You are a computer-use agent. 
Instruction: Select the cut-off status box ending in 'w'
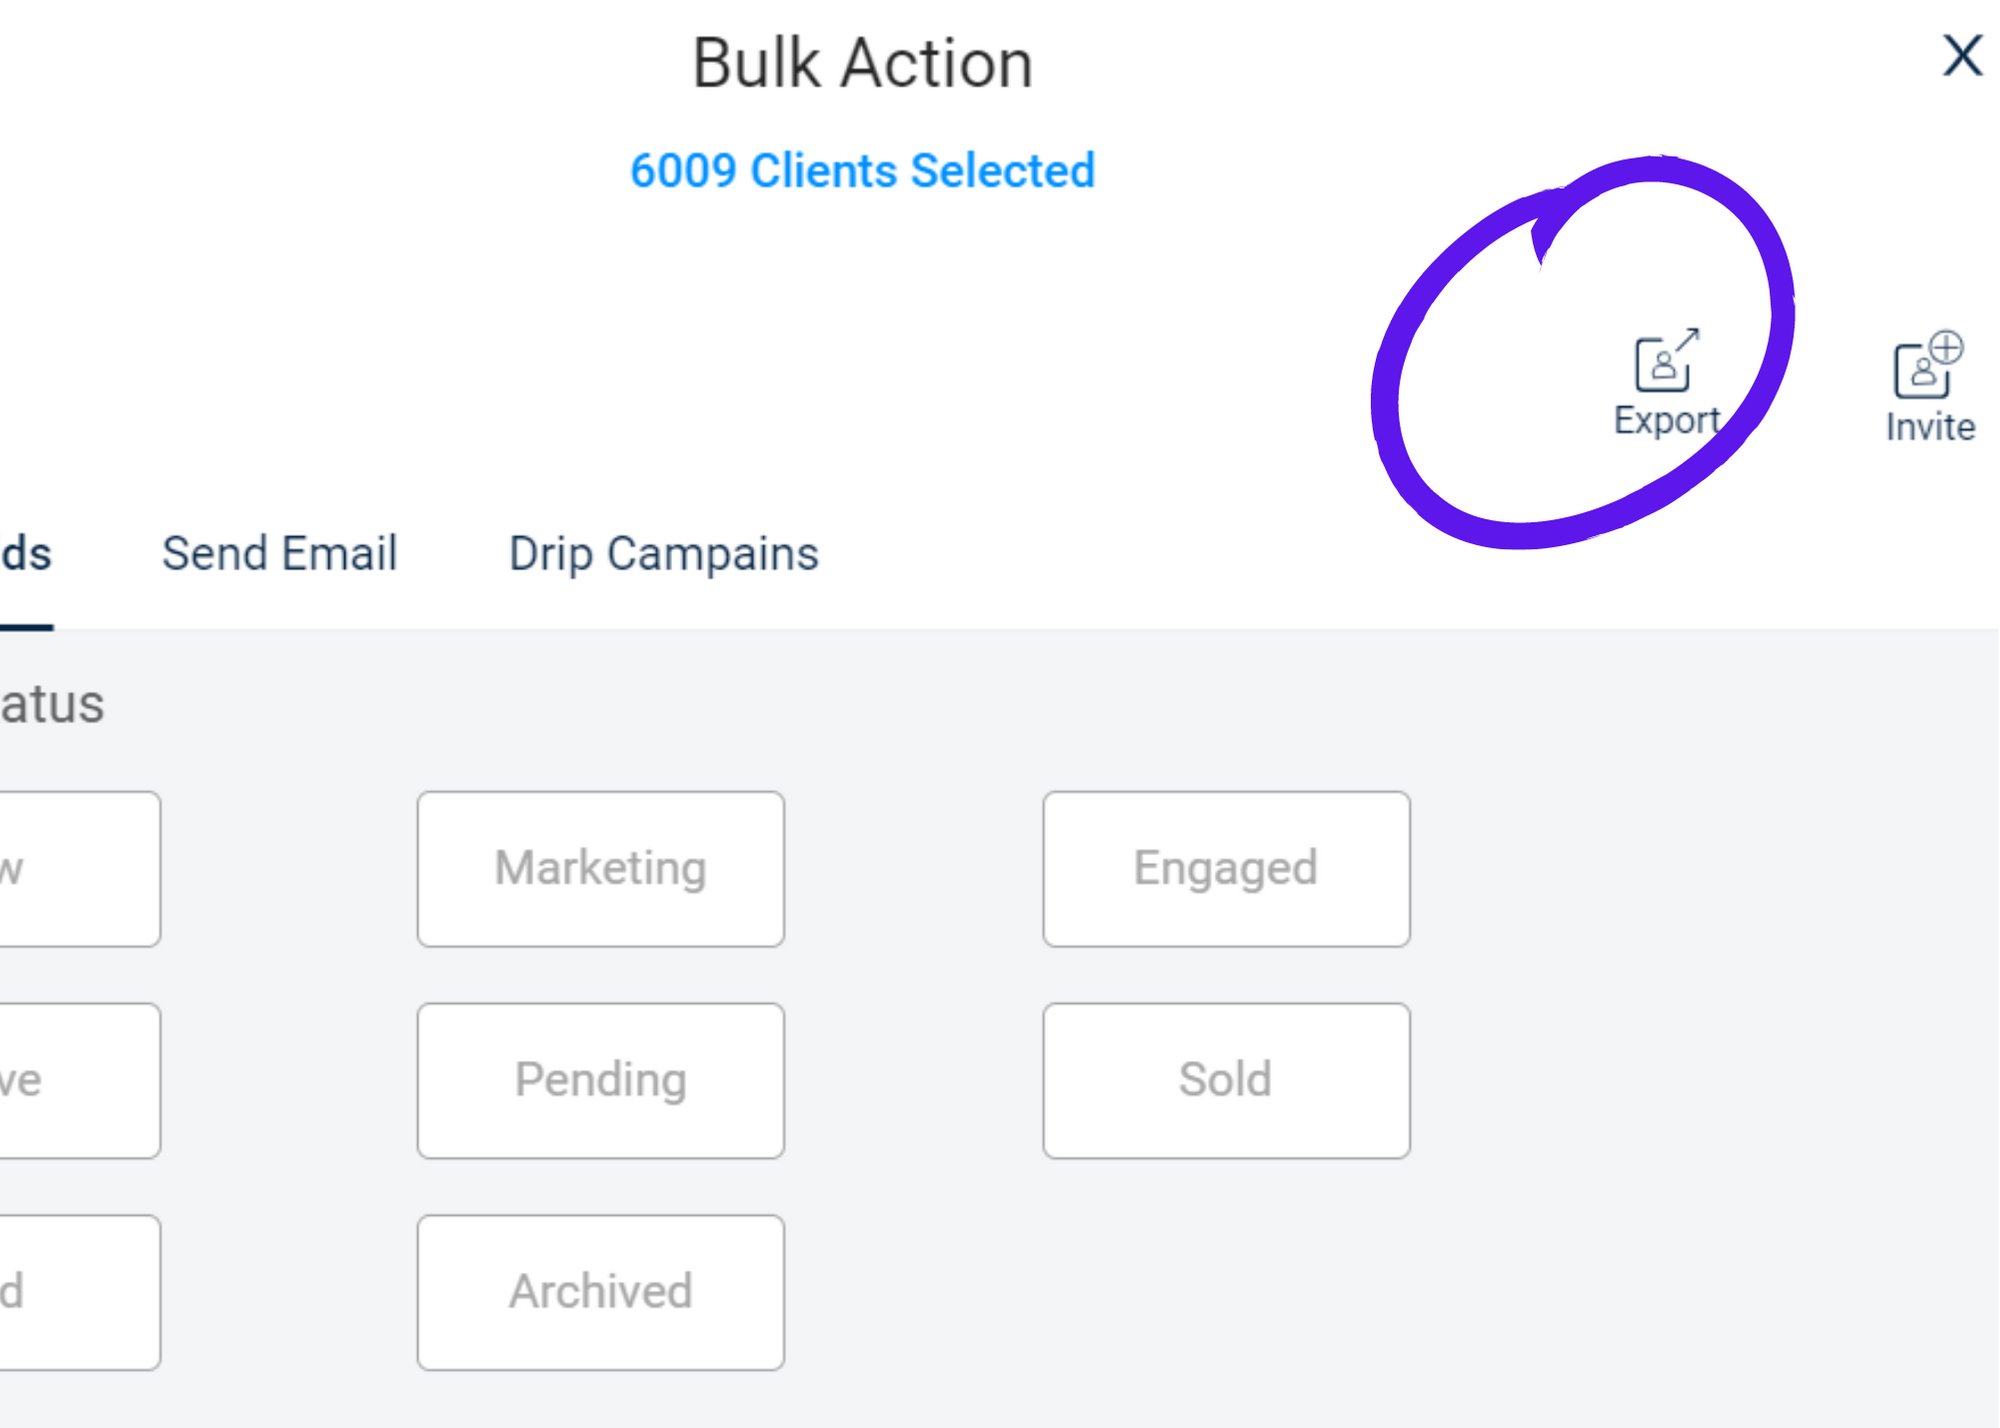coord(80,869)
